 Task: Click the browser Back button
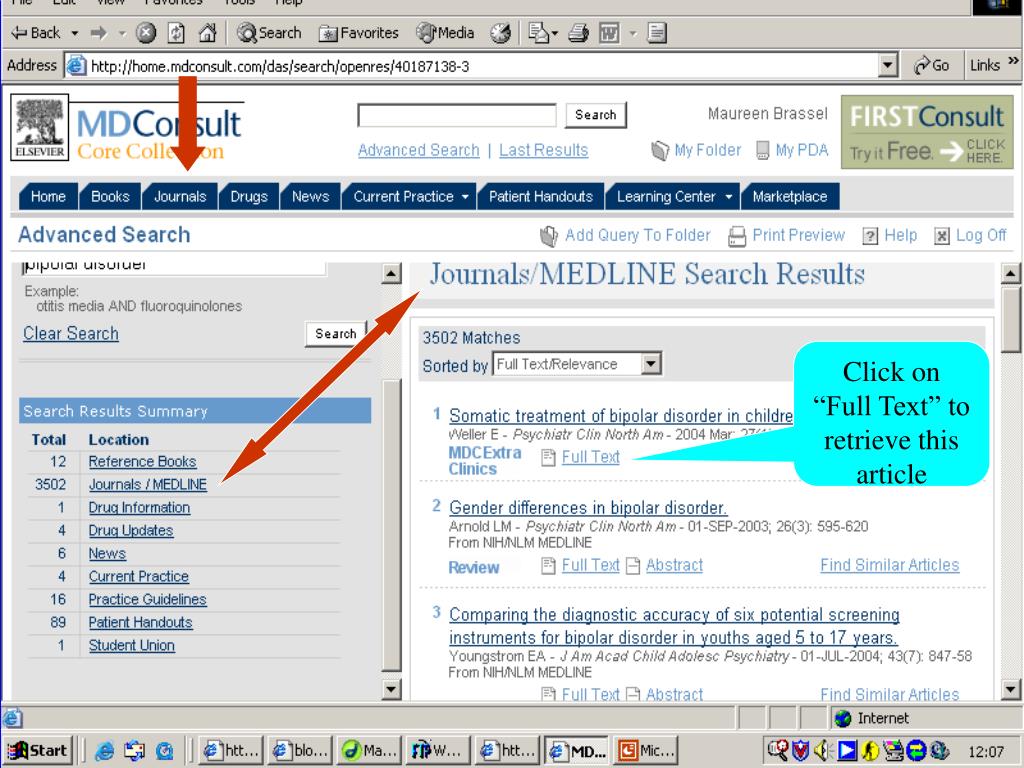click(x=36, y=33)
